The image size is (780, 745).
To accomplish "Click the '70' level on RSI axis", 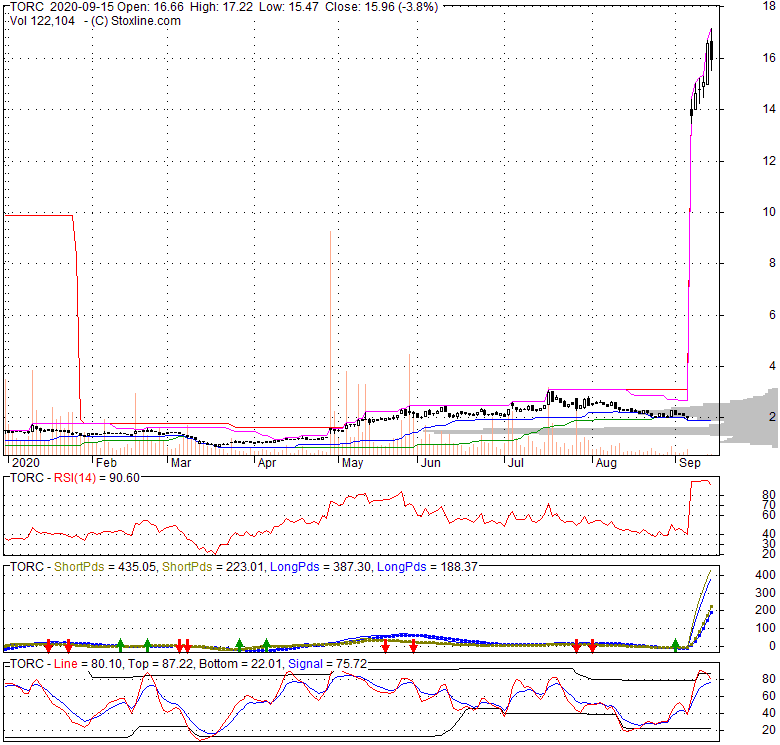I will (x=769, y=505).
